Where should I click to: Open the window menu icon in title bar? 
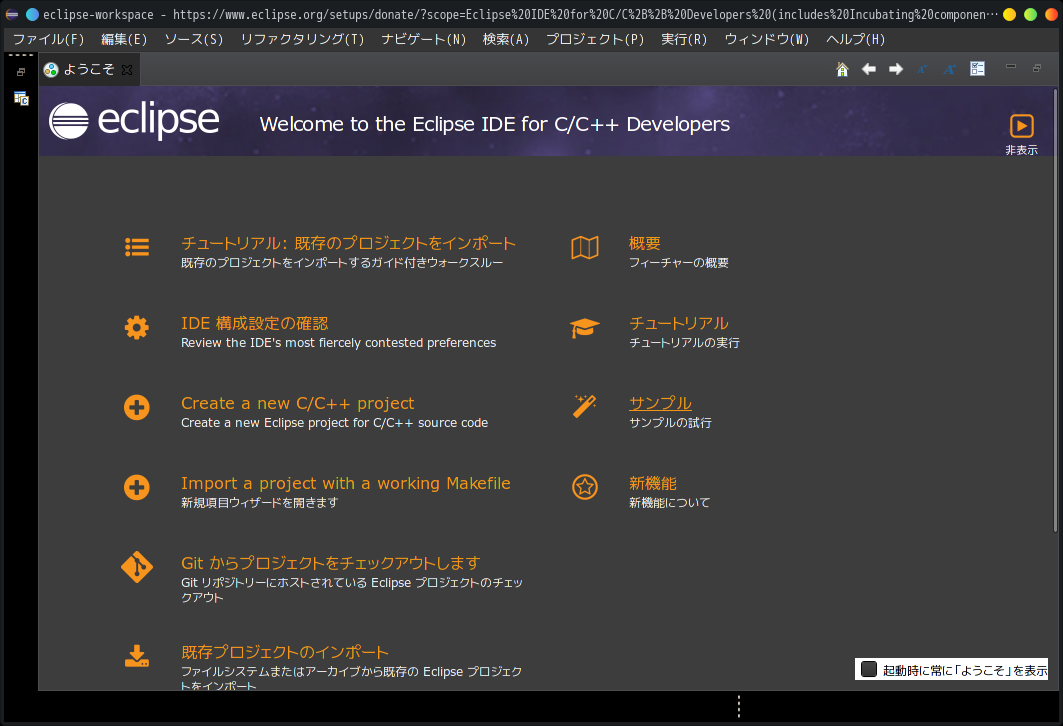click(12, 14)
